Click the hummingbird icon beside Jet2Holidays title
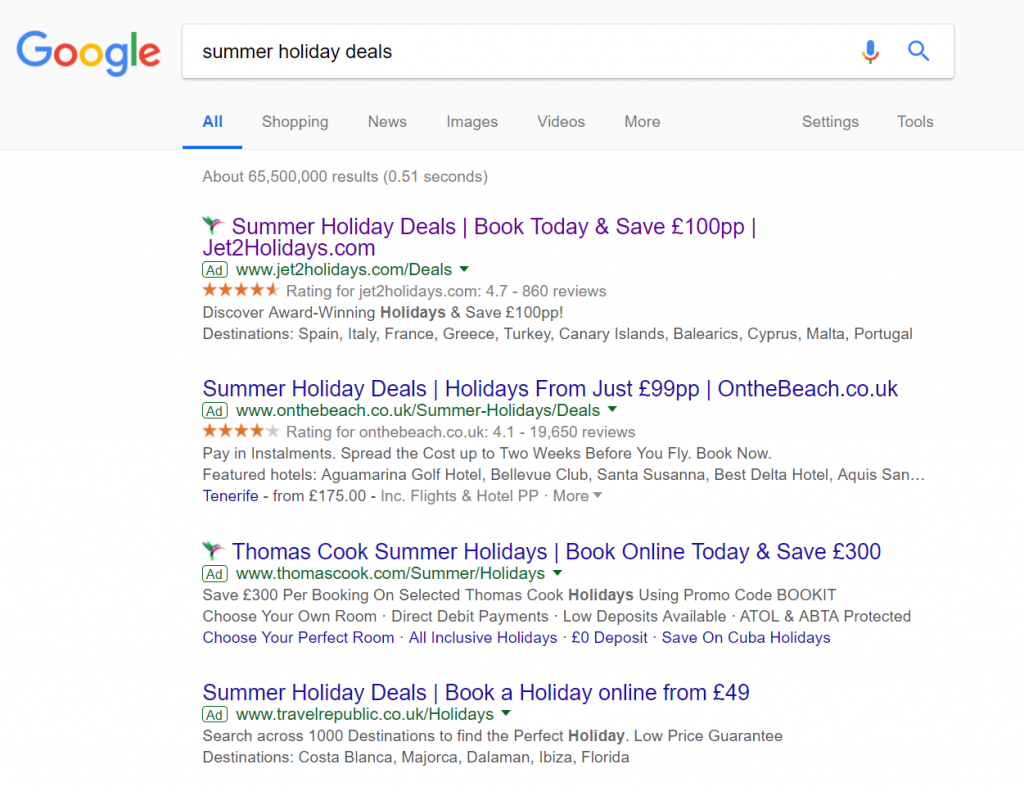 [213, 225]
